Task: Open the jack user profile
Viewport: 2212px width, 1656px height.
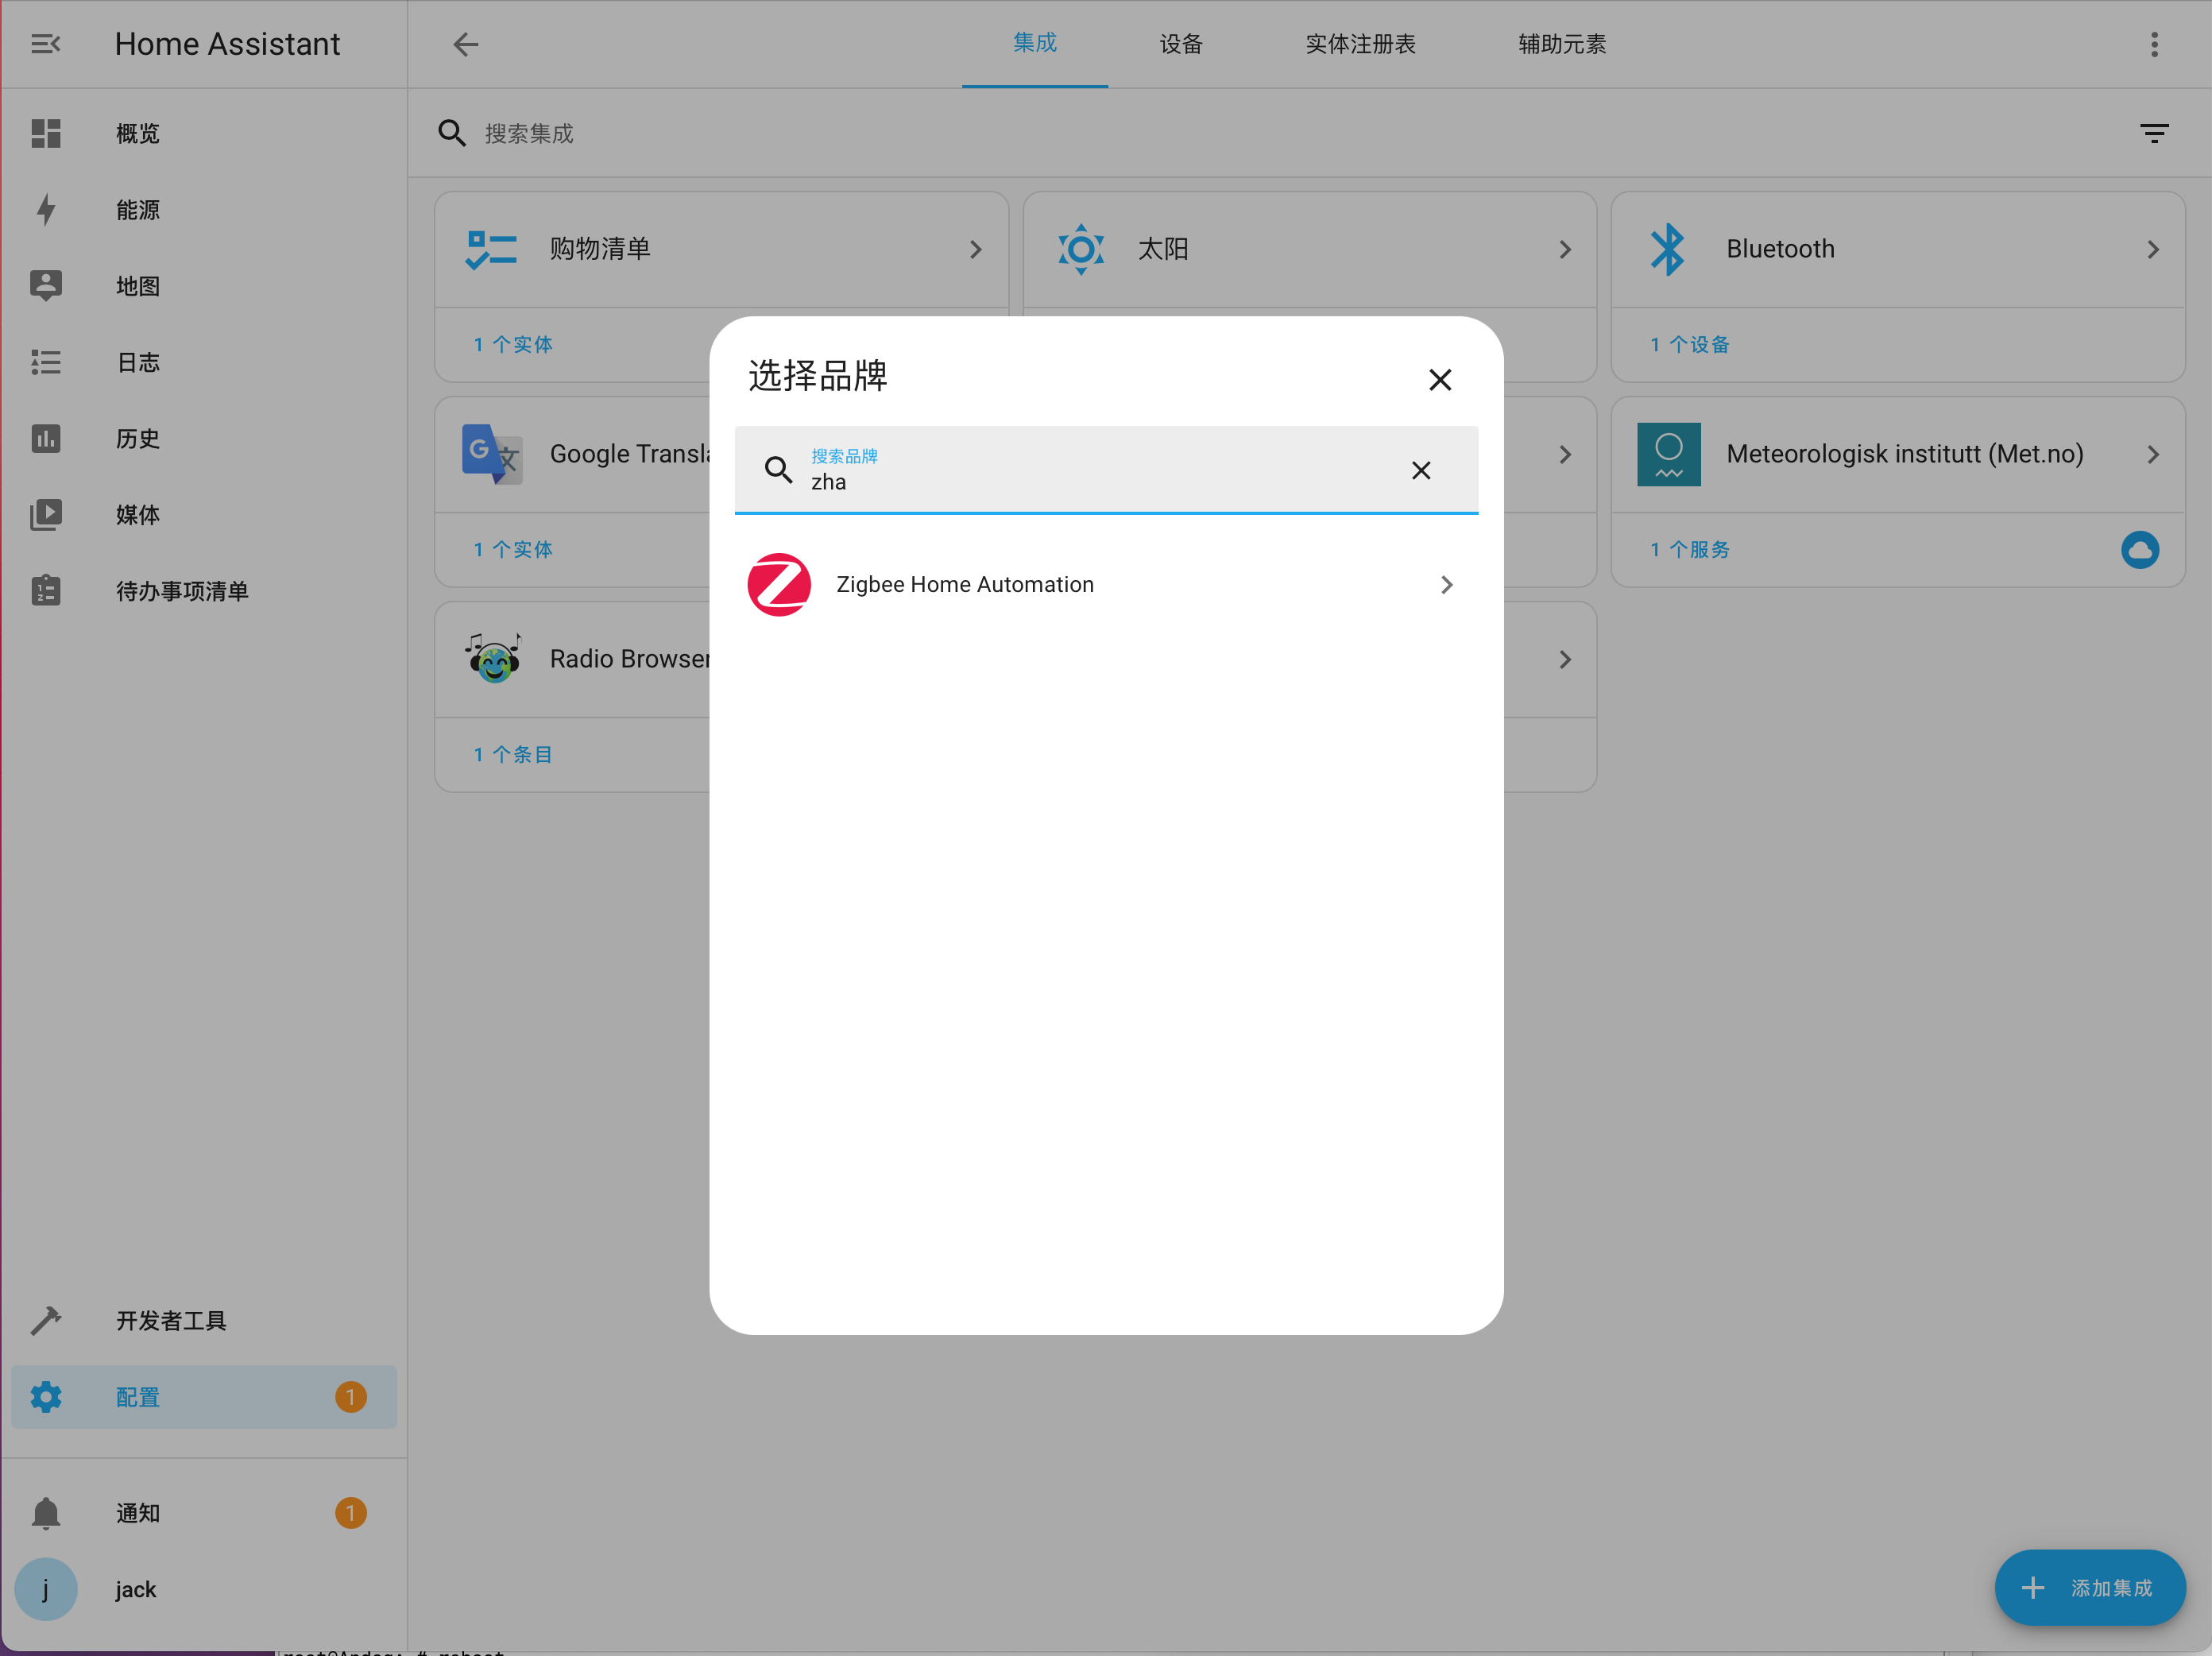Action: coord(135,1588)
